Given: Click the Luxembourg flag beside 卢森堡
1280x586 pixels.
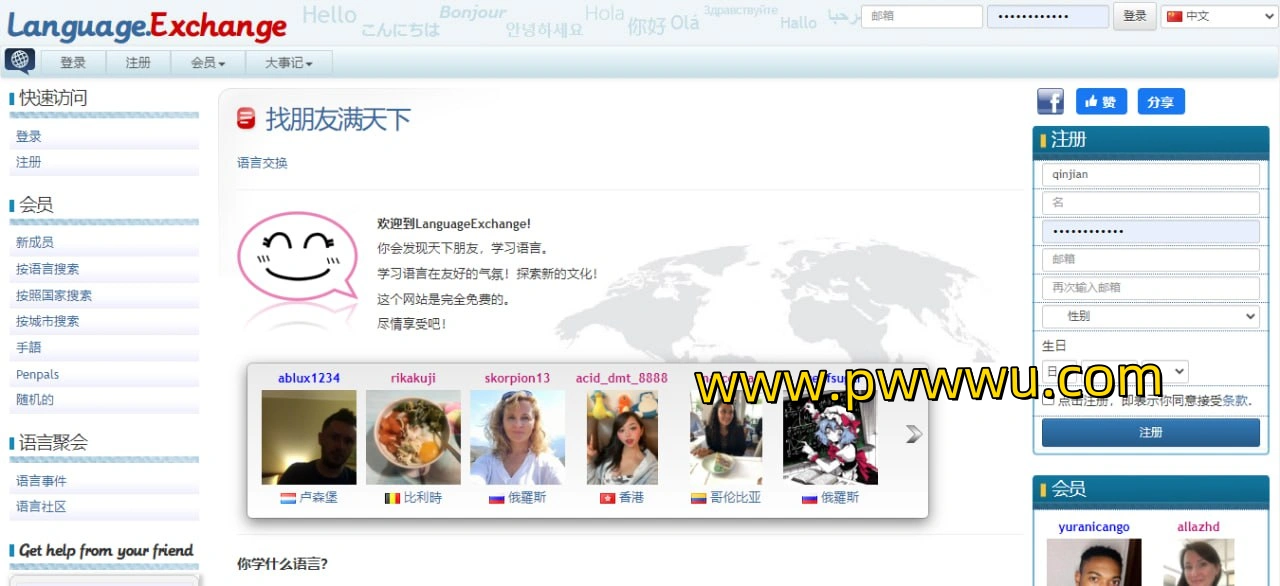Looking at the screenshot, I should click(288, 498).
